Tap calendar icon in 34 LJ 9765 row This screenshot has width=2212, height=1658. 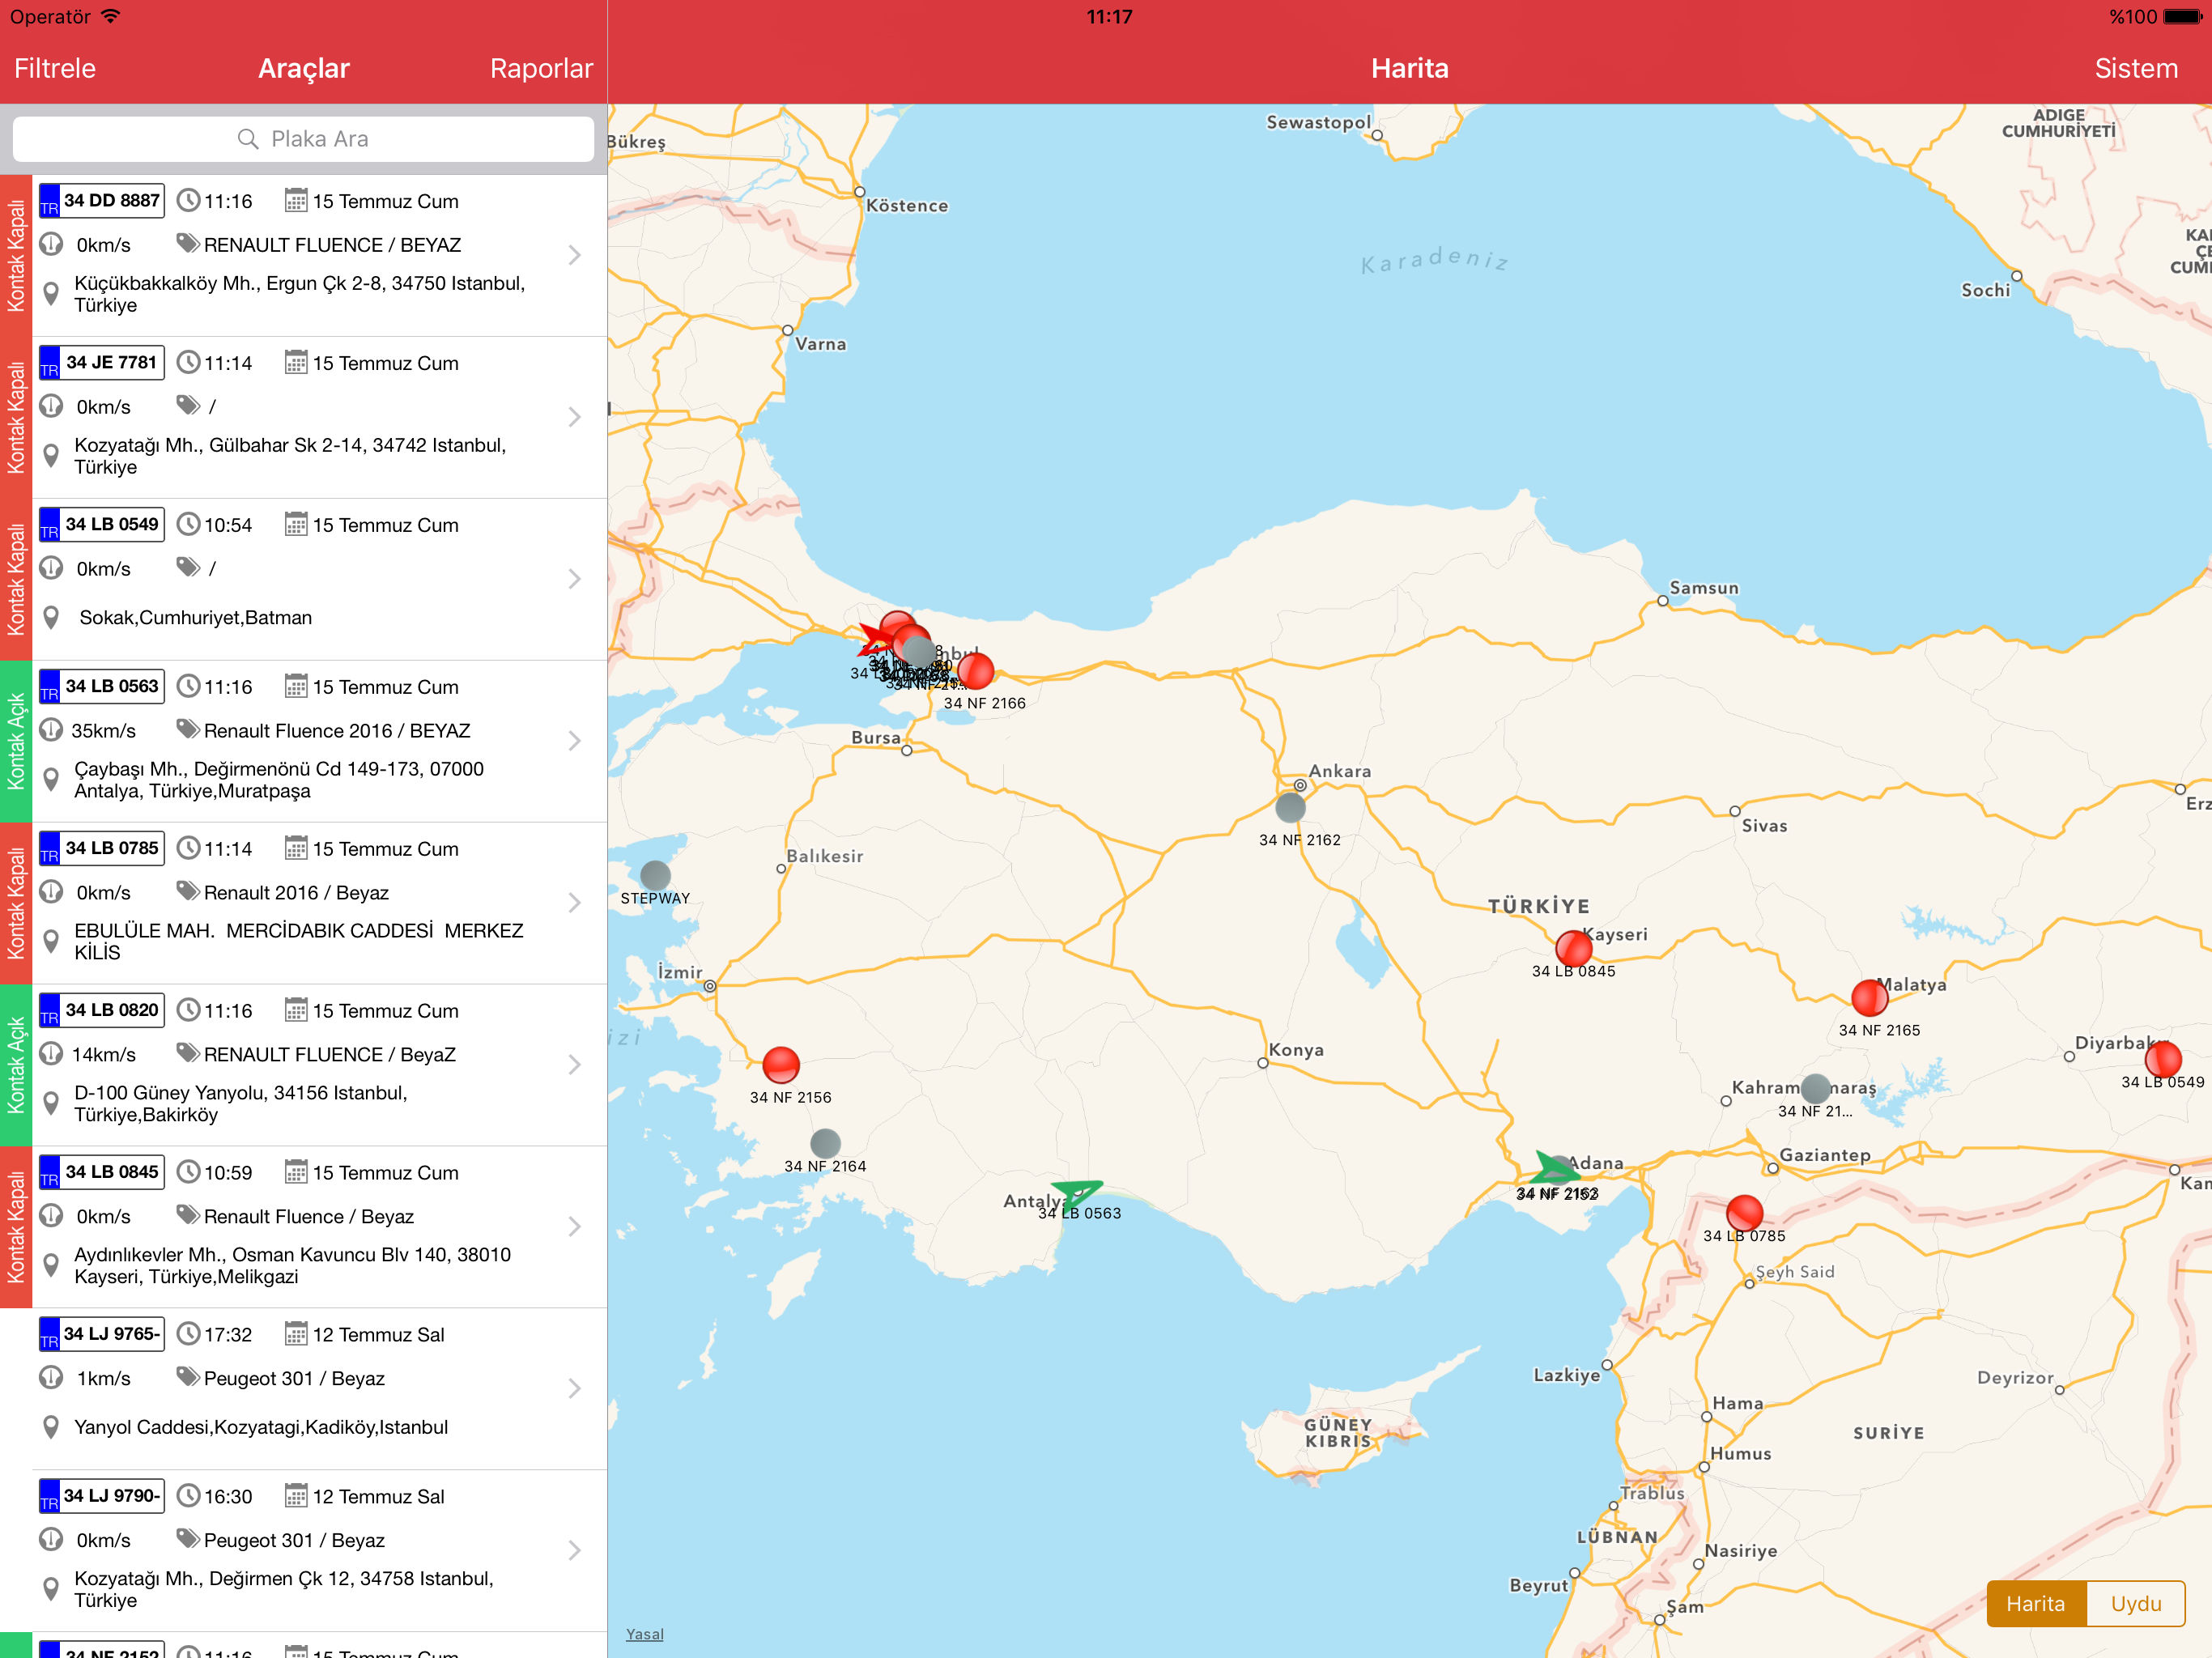(x=296, y=1334)
